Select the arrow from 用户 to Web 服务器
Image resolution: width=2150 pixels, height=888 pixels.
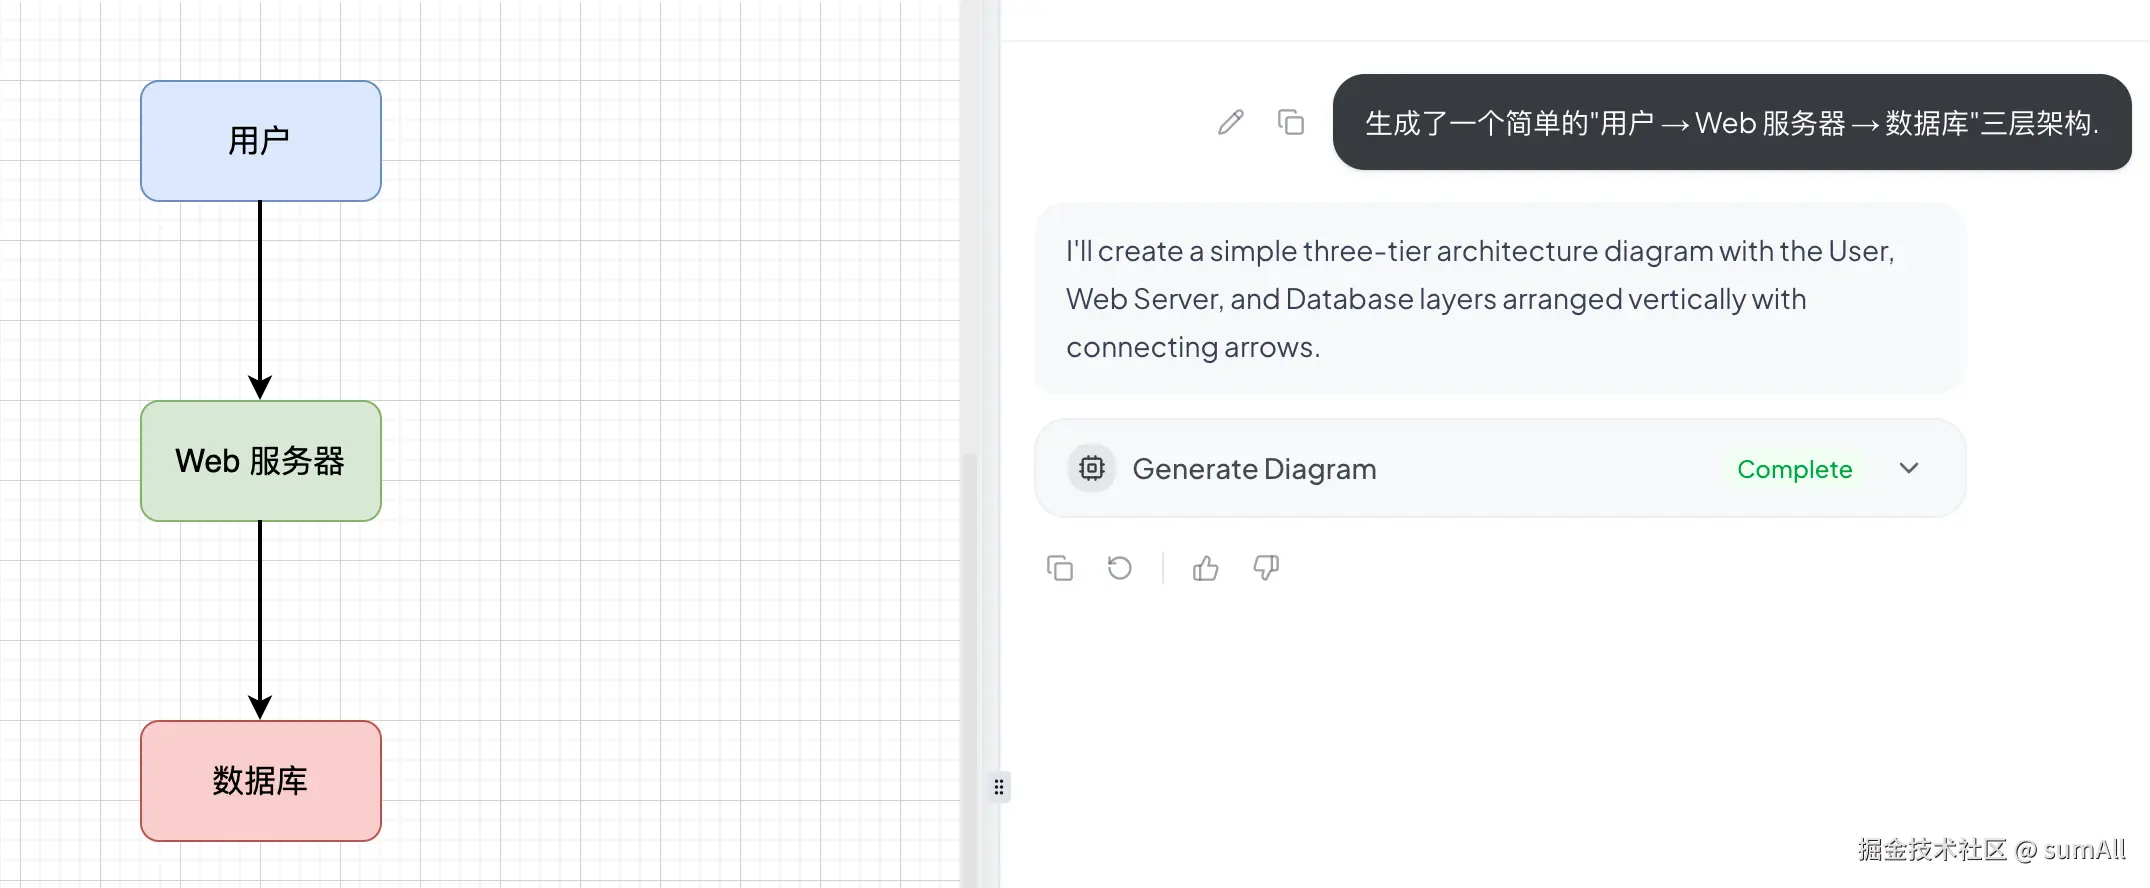click(x=260, y=298)
